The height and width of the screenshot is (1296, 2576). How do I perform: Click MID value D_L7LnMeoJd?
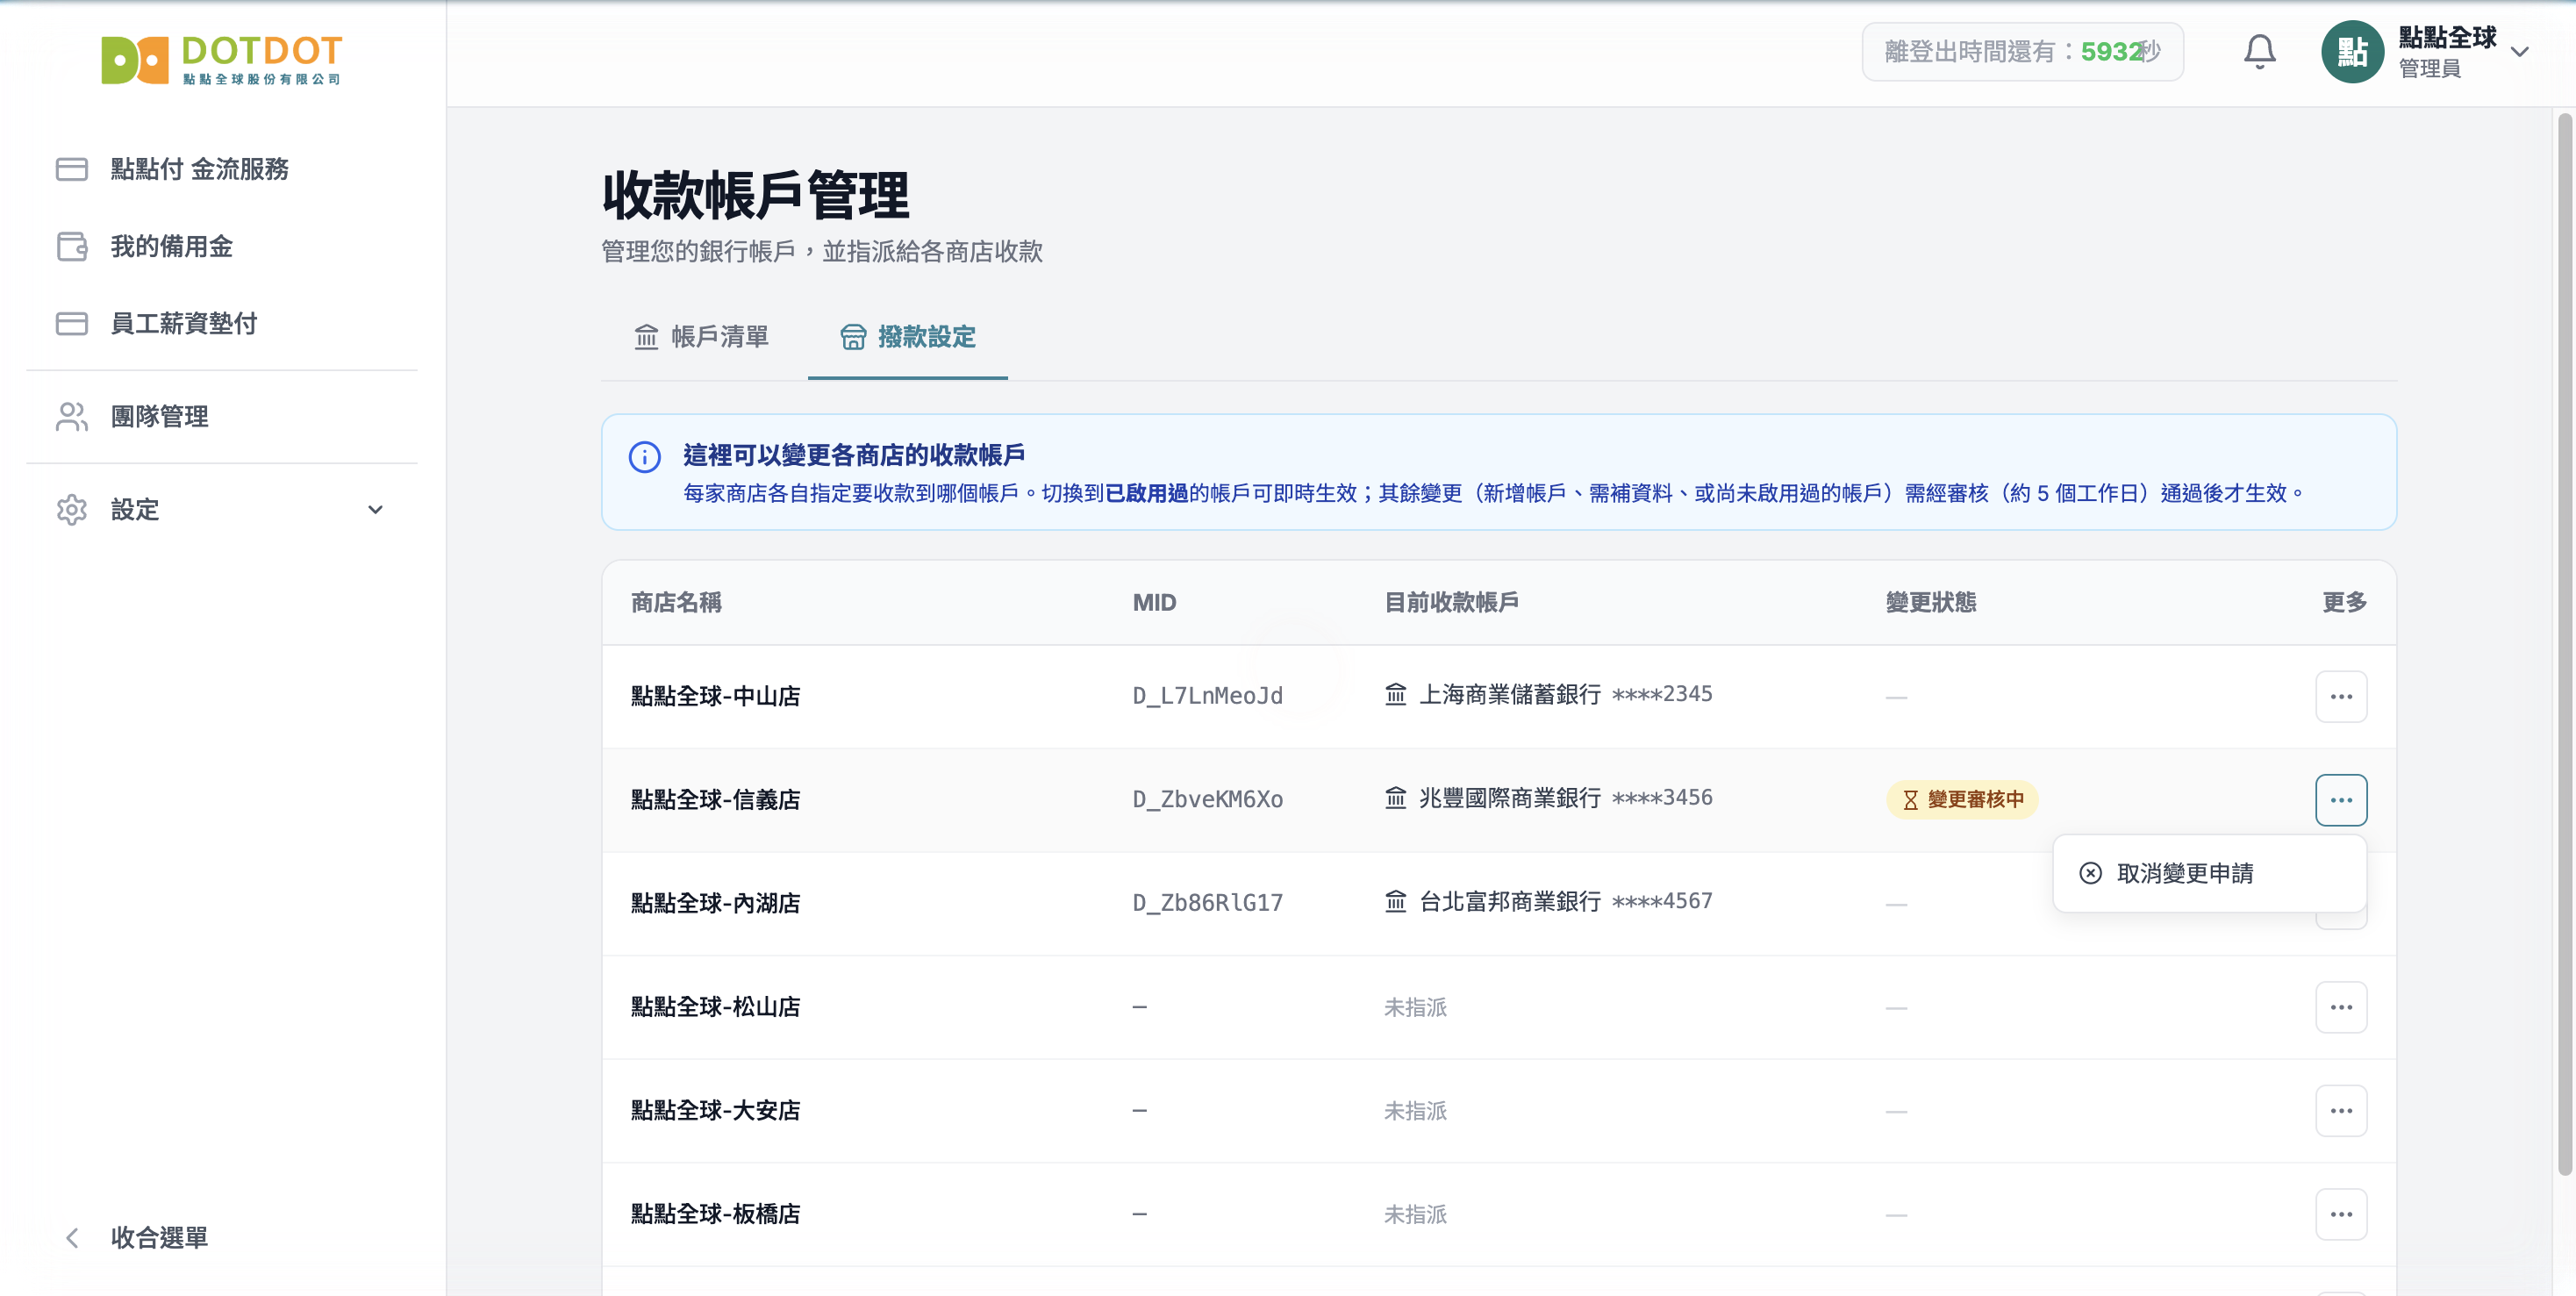coord(1207,696)
